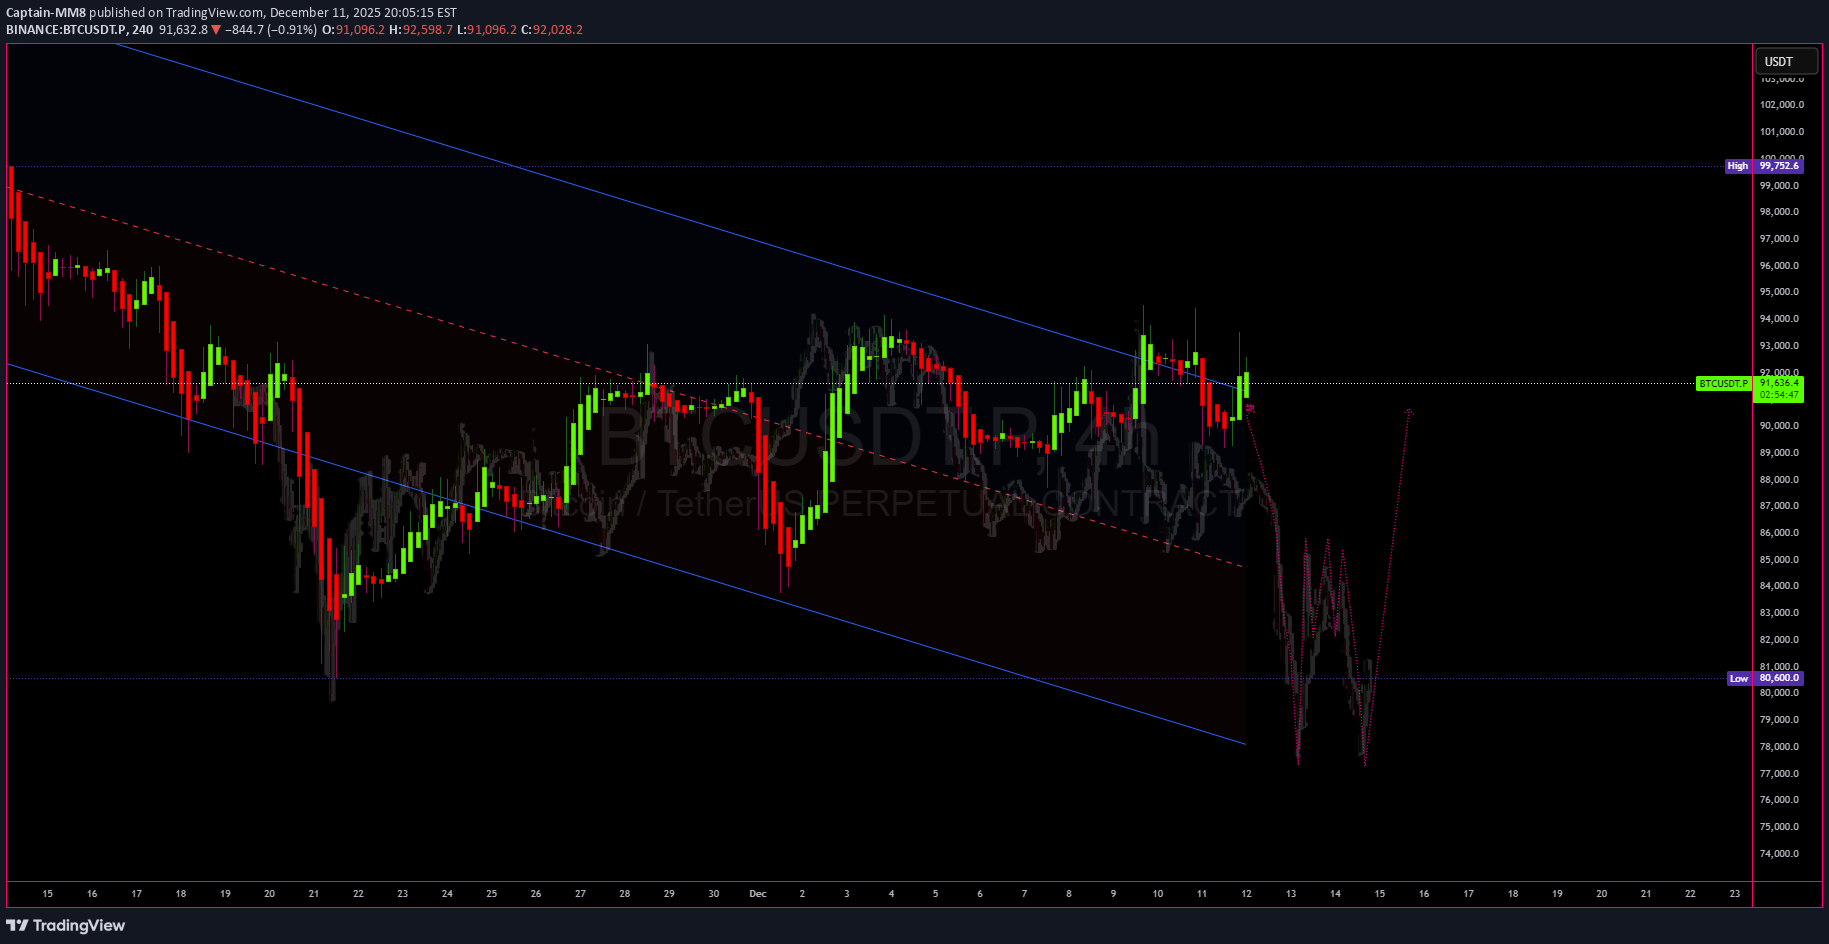Click the 102,000.0 price scale label
The image size is (1829, 944).
coord(1781,105)
